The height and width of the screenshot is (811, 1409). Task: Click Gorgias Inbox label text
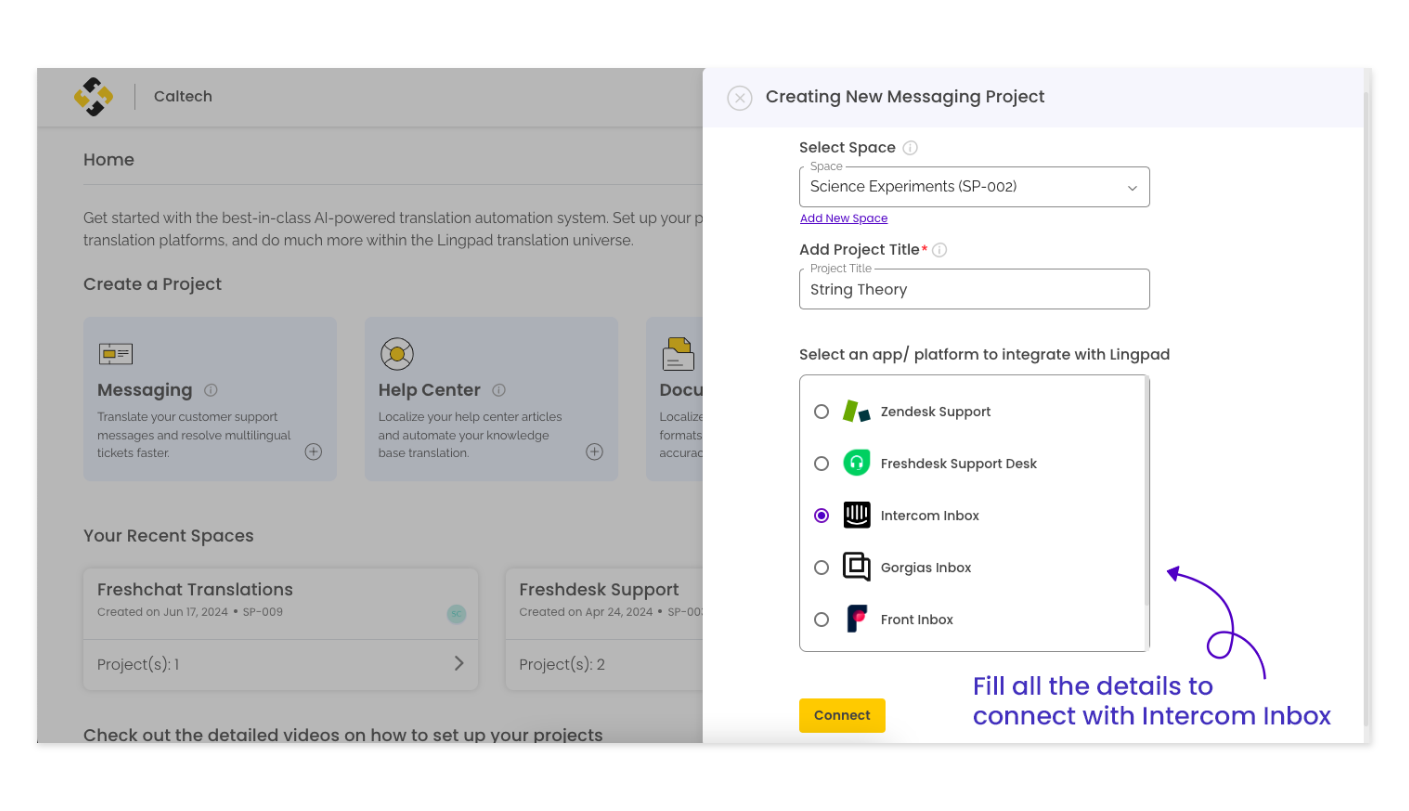tap(926, 568)
